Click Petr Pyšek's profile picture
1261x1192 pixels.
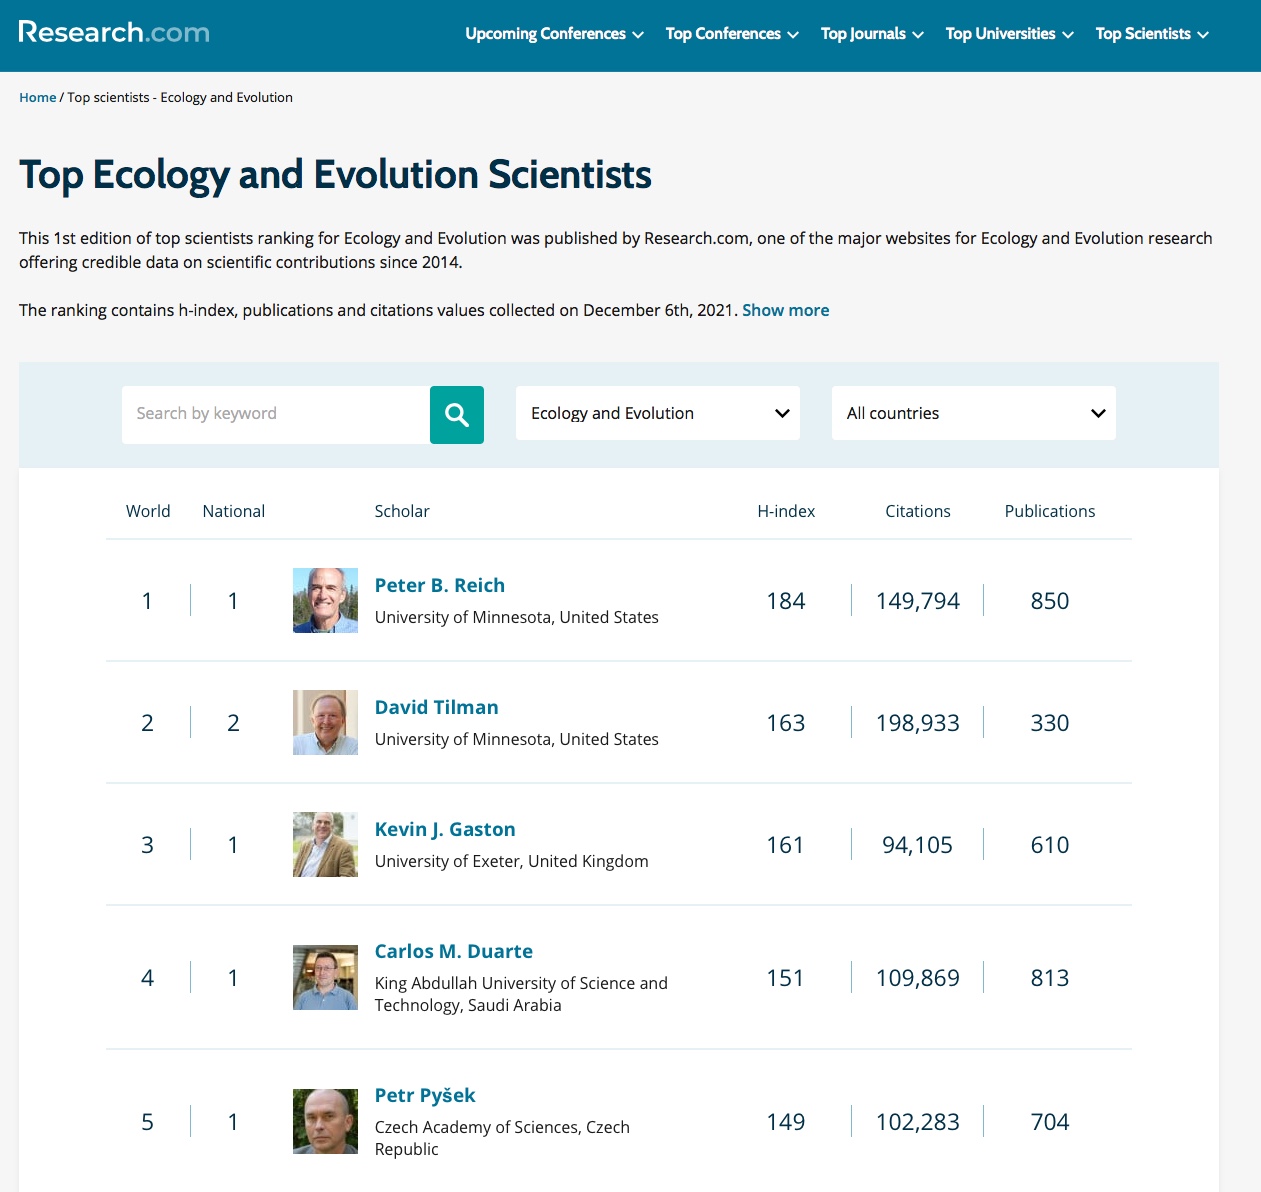325,1122
